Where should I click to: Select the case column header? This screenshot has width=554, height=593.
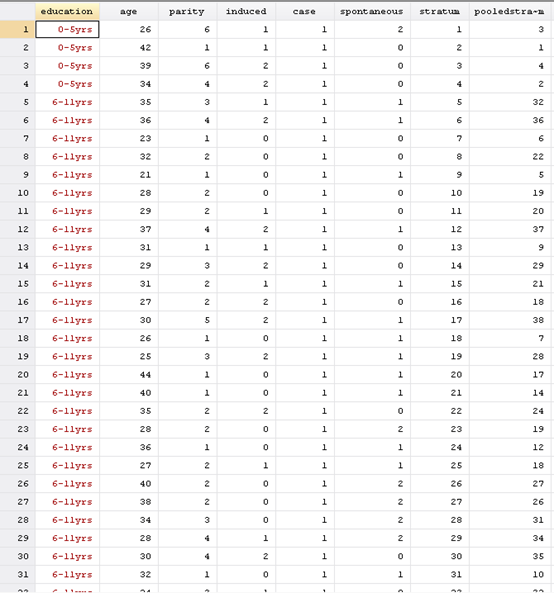tap(305, 11)
